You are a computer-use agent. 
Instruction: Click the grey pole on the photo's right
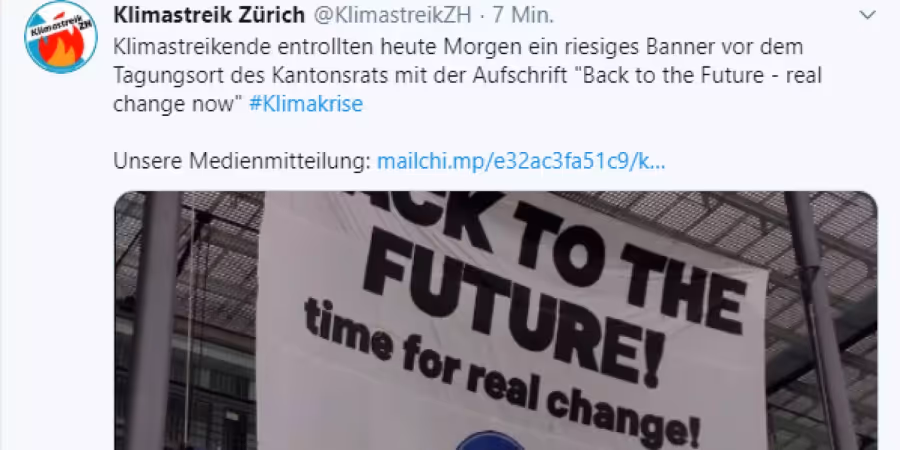[815, 320]
